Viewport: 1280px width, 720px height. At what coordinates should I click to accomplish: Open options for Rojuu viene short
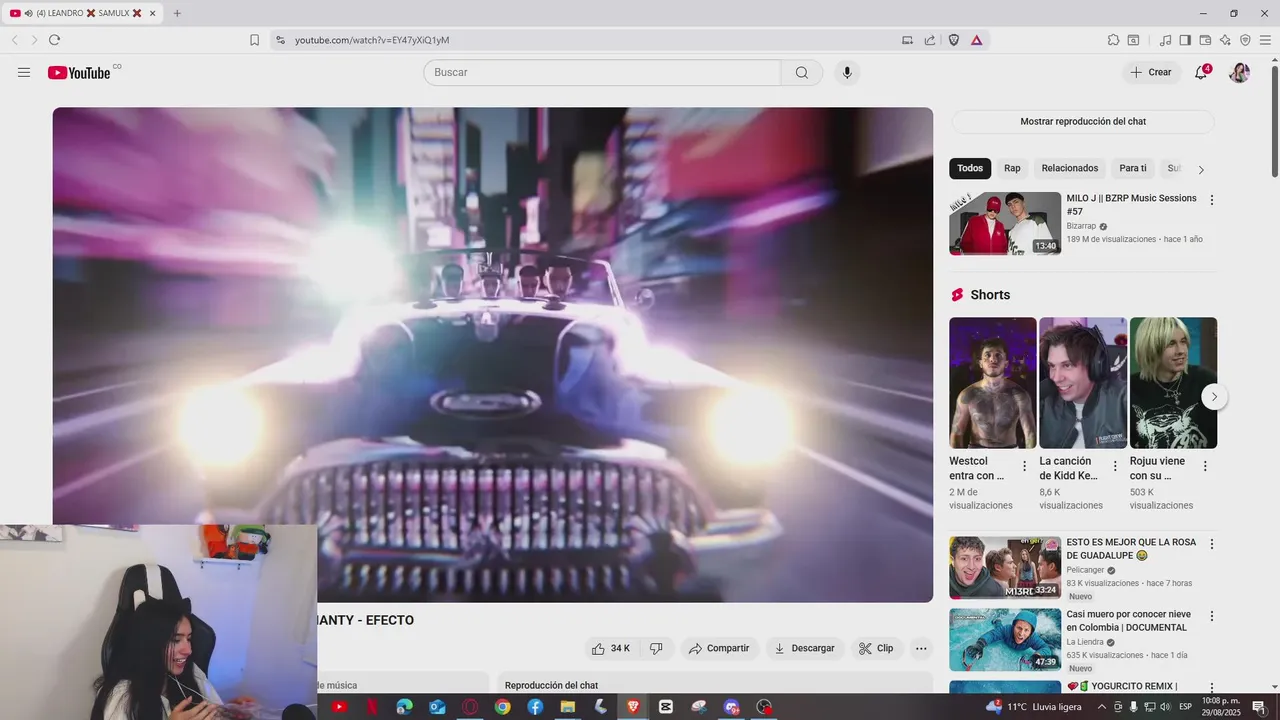pos(1205,466)
